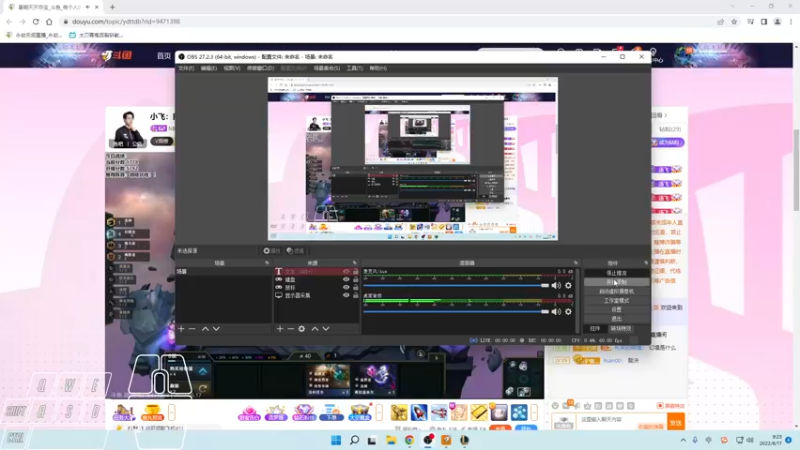This screenshot has width=800, height=450.
Task: Open File Explorer from the taskbar
Action: (x=391, y=440)
